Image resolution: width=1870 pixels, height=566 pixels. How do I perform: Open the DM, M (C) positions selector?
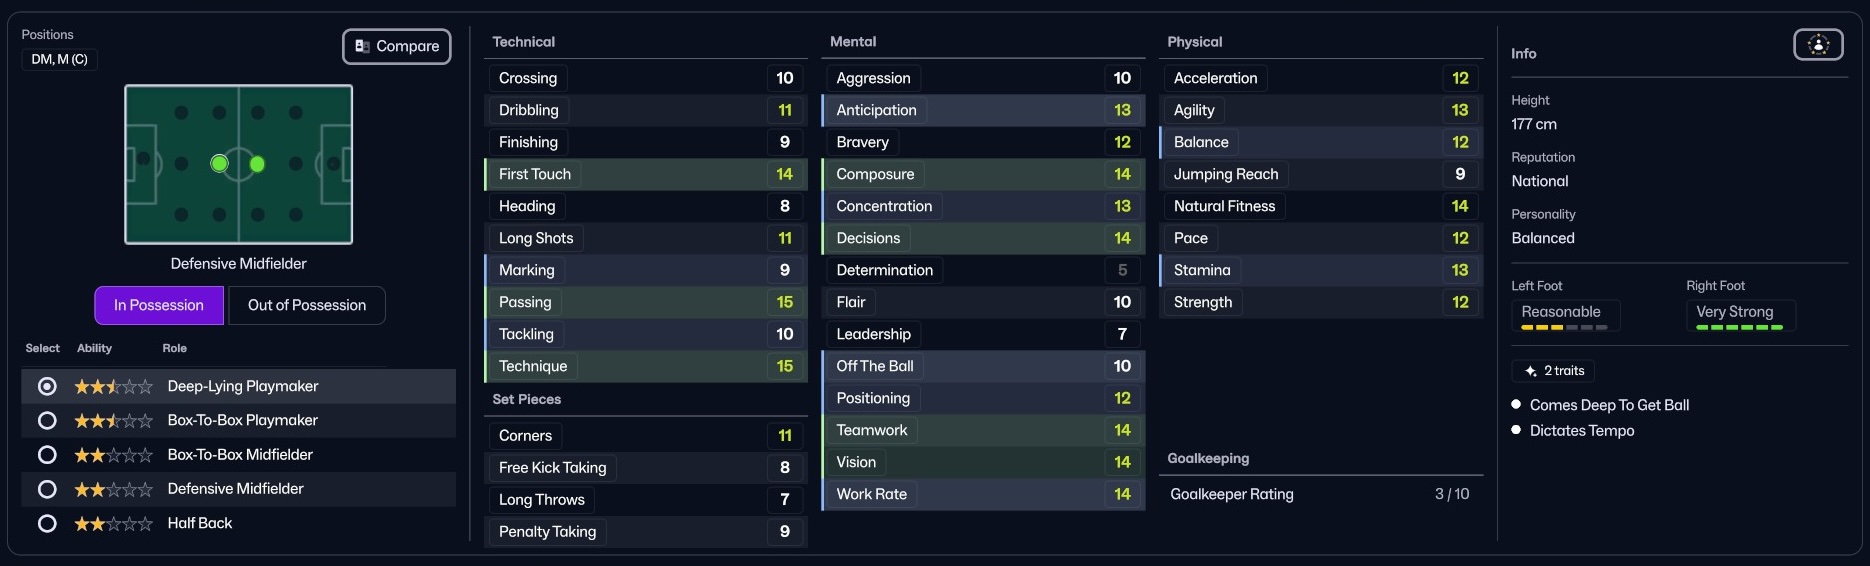click(60, 60)
